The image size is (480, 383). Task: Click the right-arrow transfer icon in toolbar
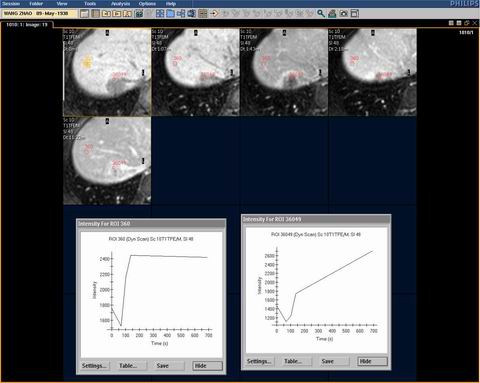[x=214, y=14]
